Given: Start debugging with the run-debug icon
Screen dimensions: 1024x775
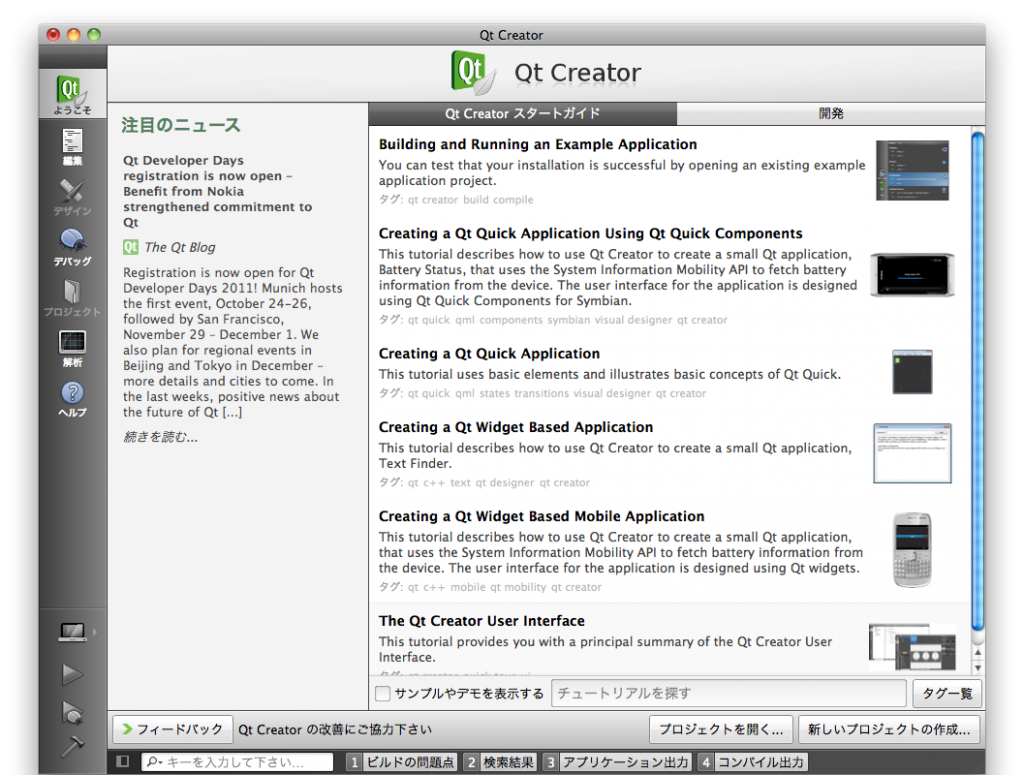Looking at the screenshot, I should (72, 711).
